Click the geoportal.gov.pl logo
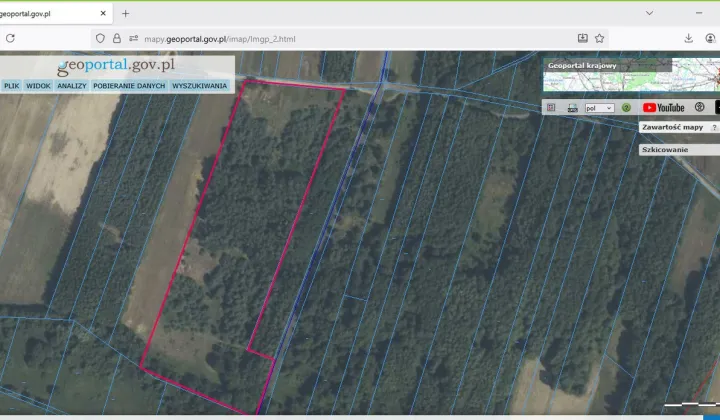The height and width of the screenshot is (420, 720). [x=116, y=66]
